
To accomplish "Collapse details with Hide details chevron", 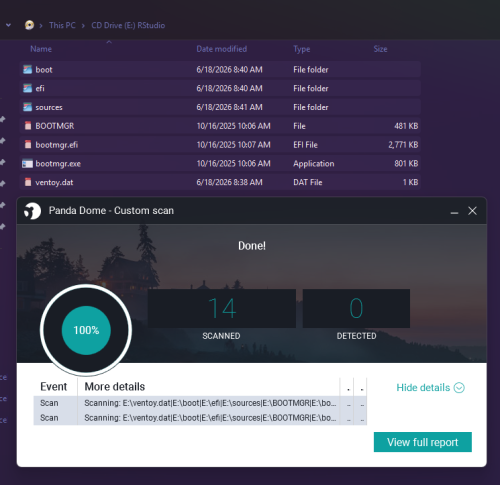I will tap(459, 388).
